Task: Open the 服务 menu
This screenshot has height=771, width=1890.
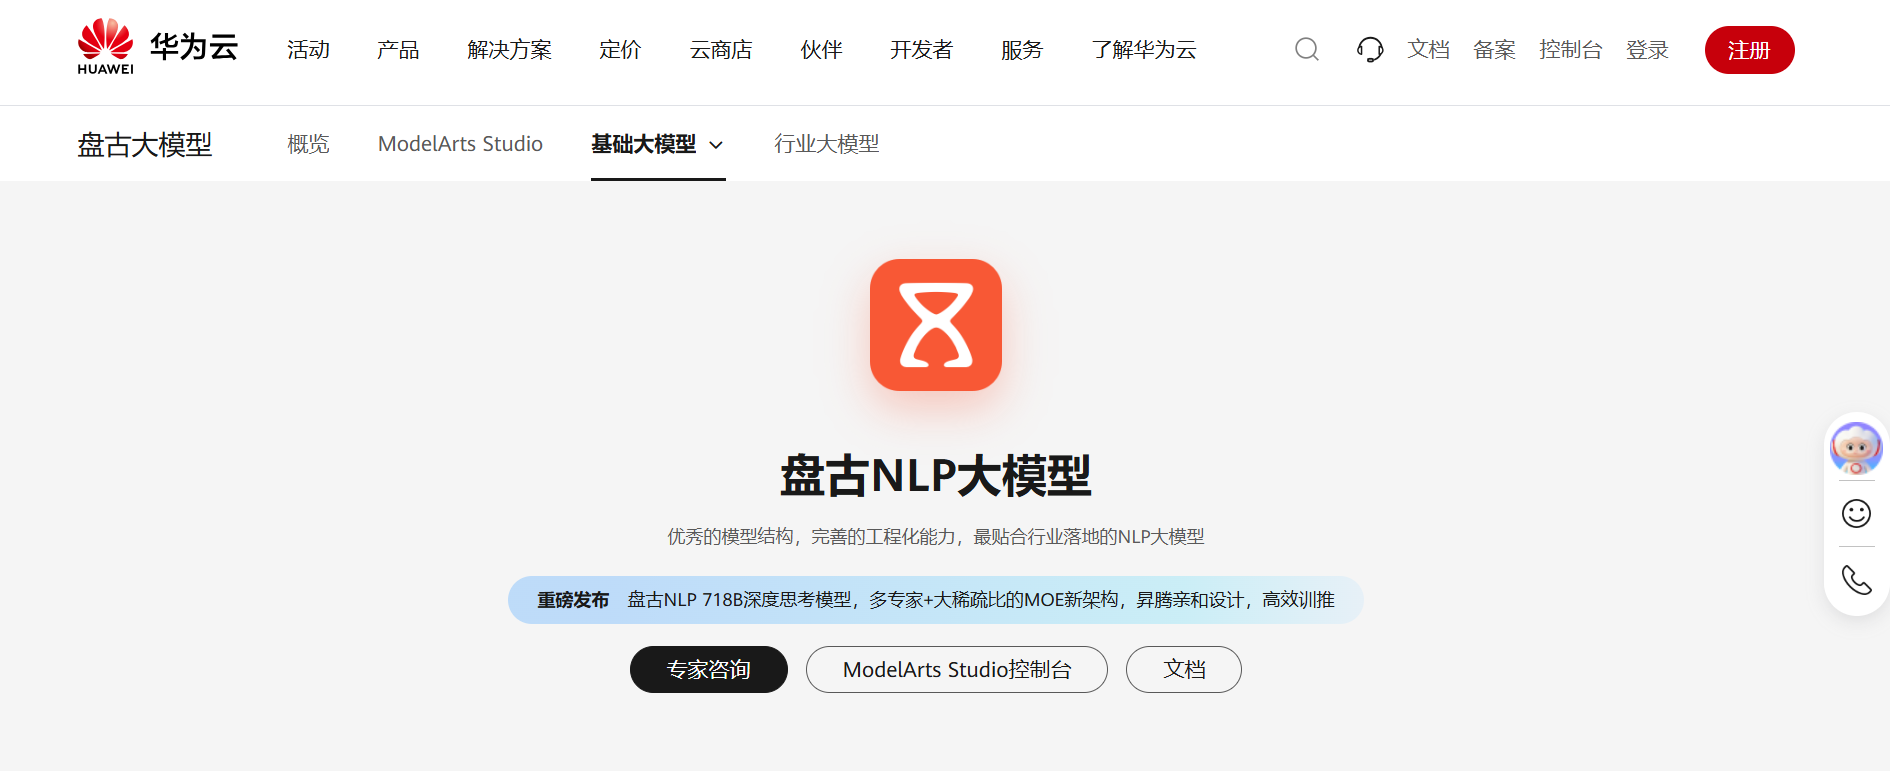Action: [1022, 50]
